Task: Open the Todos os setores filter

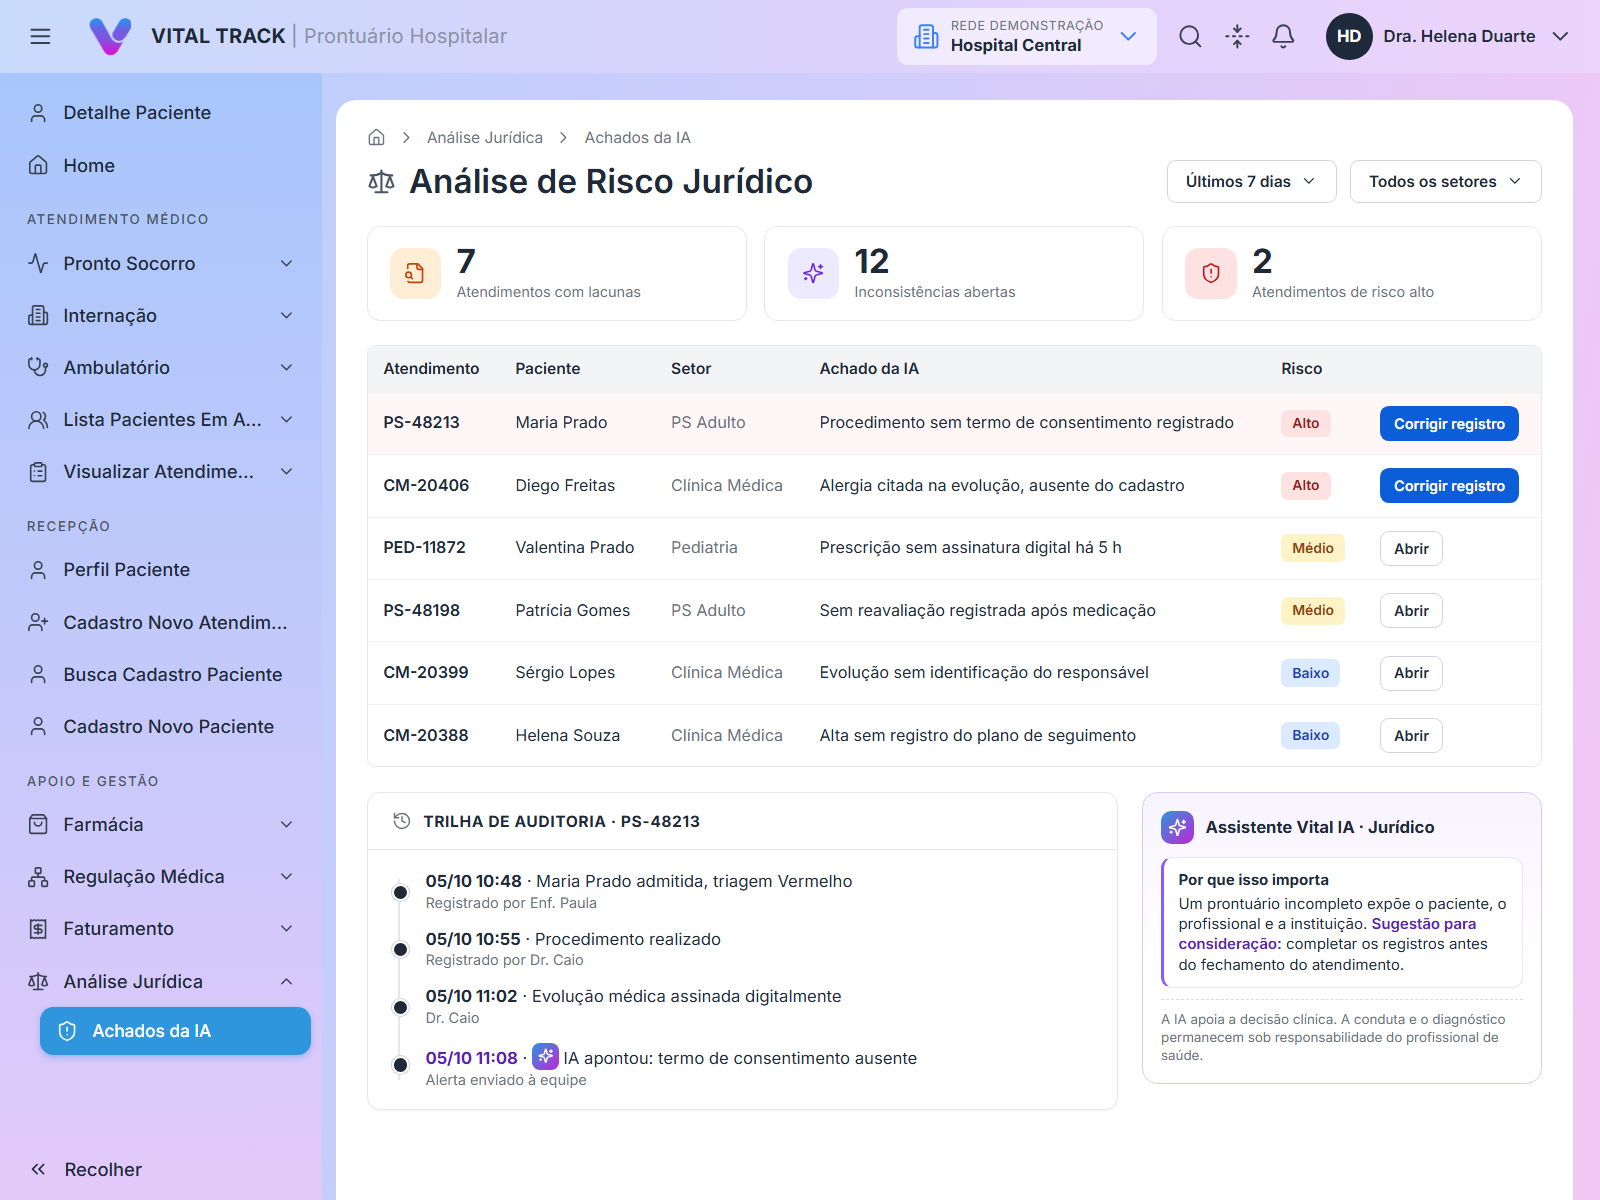Action: point(1445,181)
